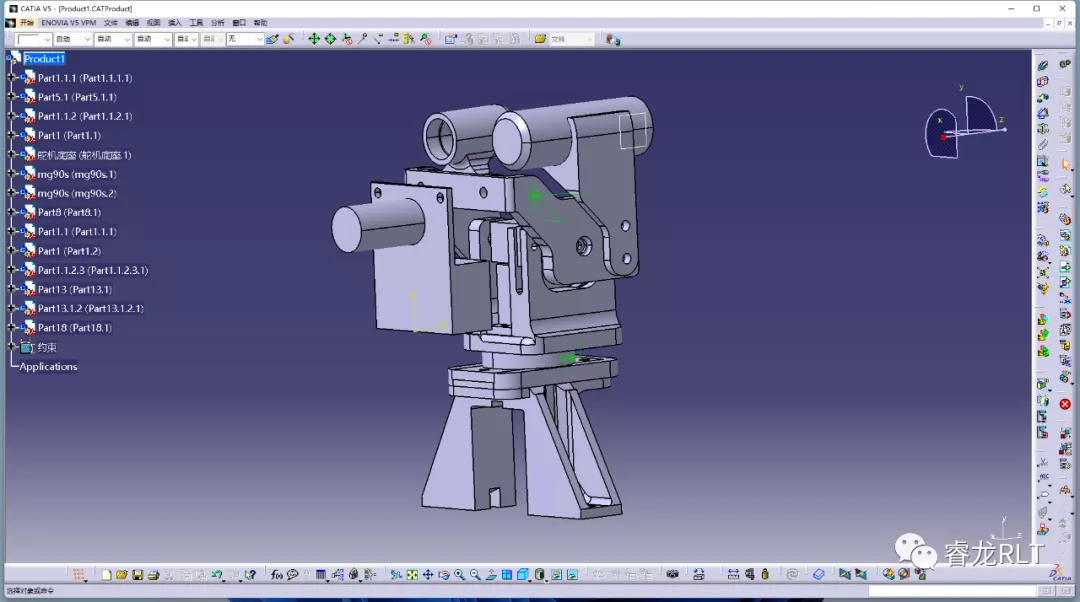Select Part1.1.2 (Part1.1.2.1) in tree

(85, 116)
